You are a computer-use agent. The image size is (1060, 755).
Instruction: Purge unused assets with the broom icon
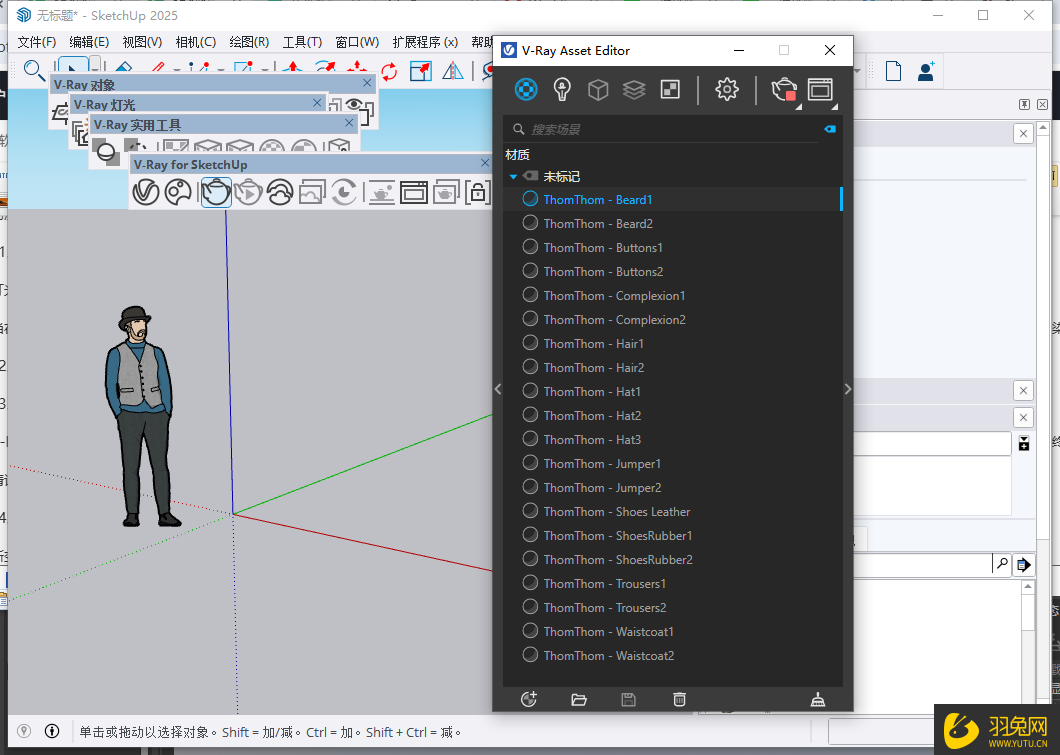(818, 700)
